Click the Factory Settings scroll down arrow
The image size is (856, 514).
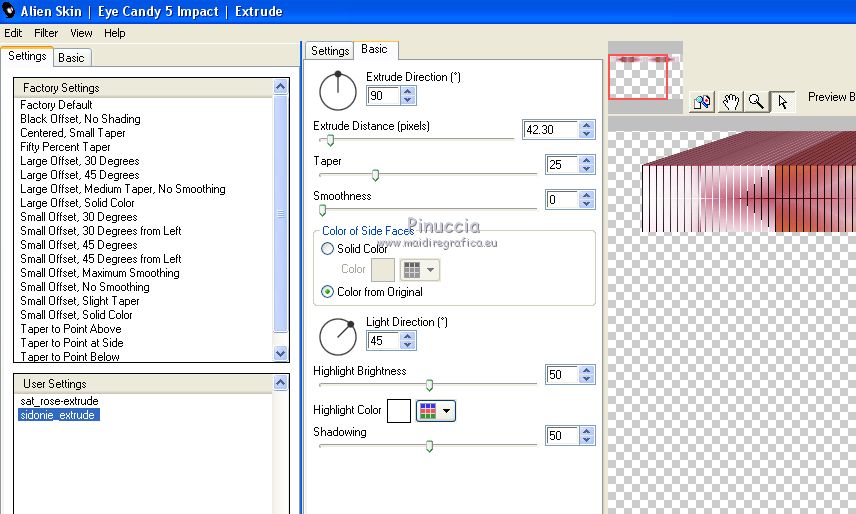pyautogui.click(x=281, y=353)
